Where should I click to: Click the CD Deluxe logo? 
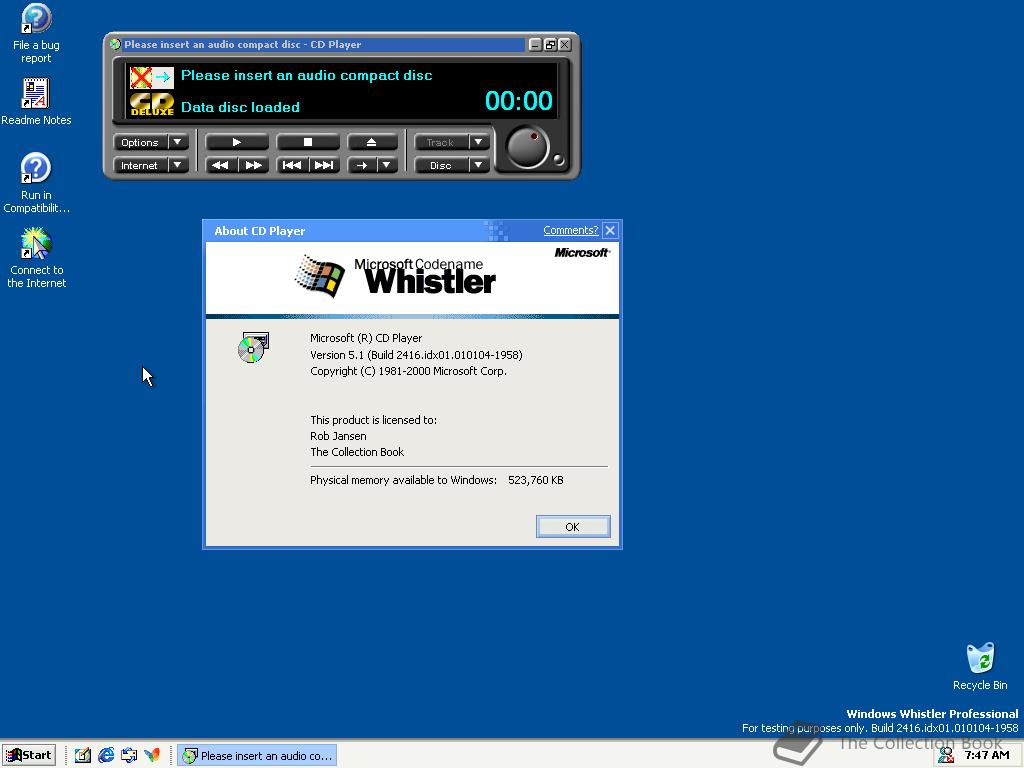(x=152, y=104)
